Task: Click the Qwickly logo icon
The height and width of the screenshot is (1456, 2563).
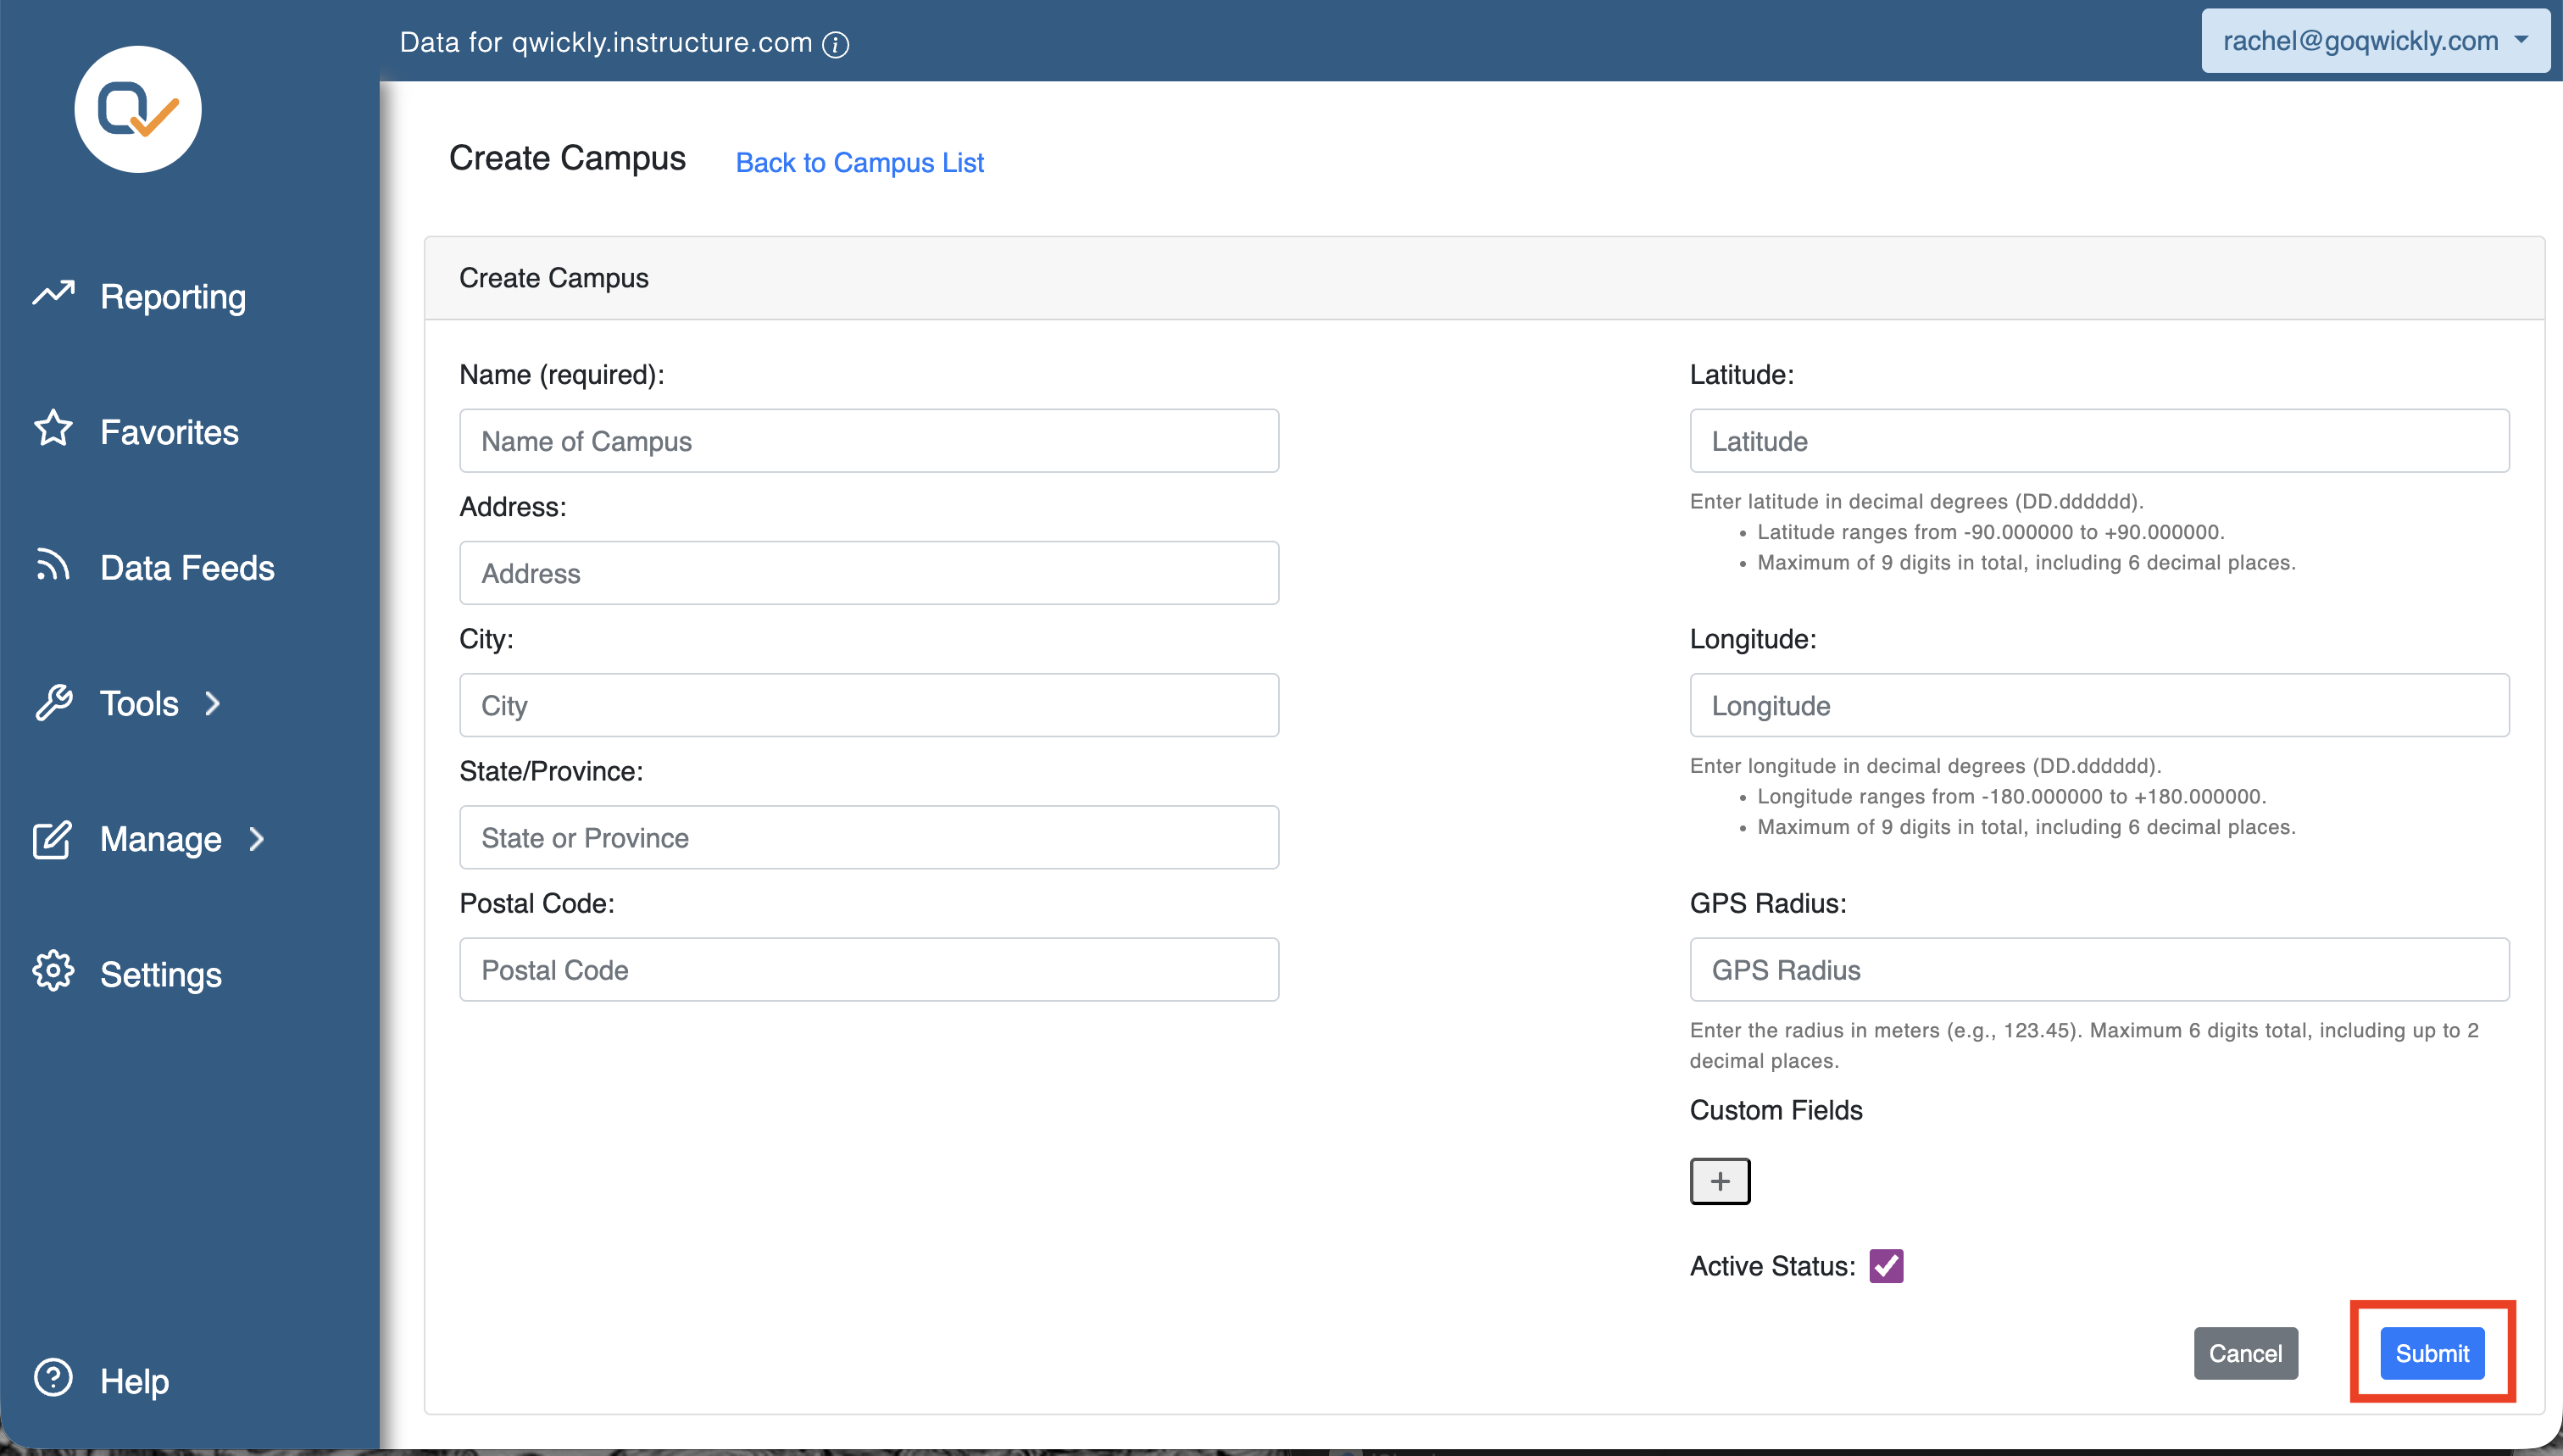Action: 138,109
